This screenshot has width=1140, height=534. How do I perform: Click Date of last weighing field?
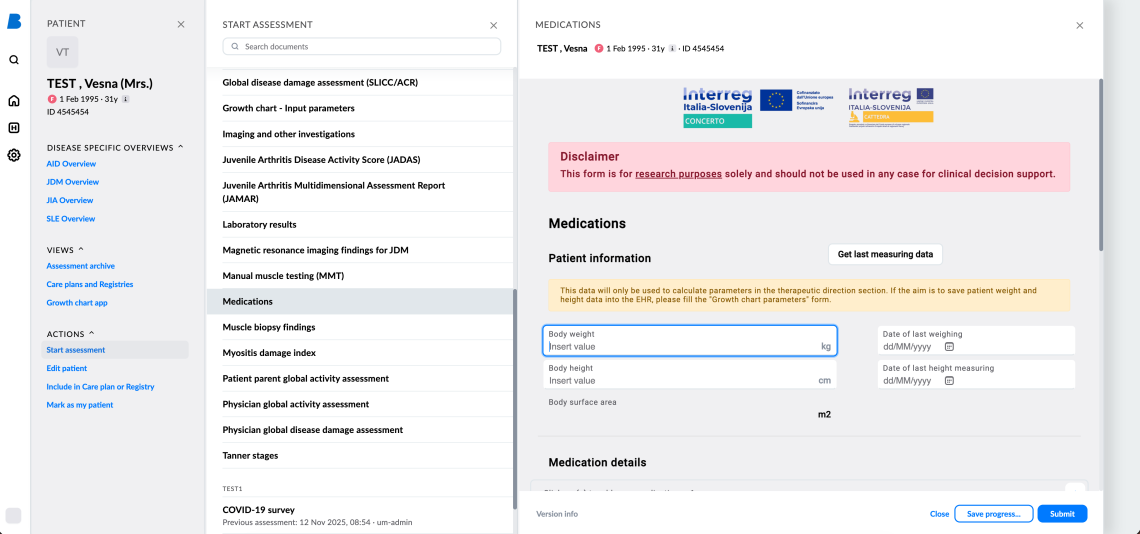pos(976,340)
